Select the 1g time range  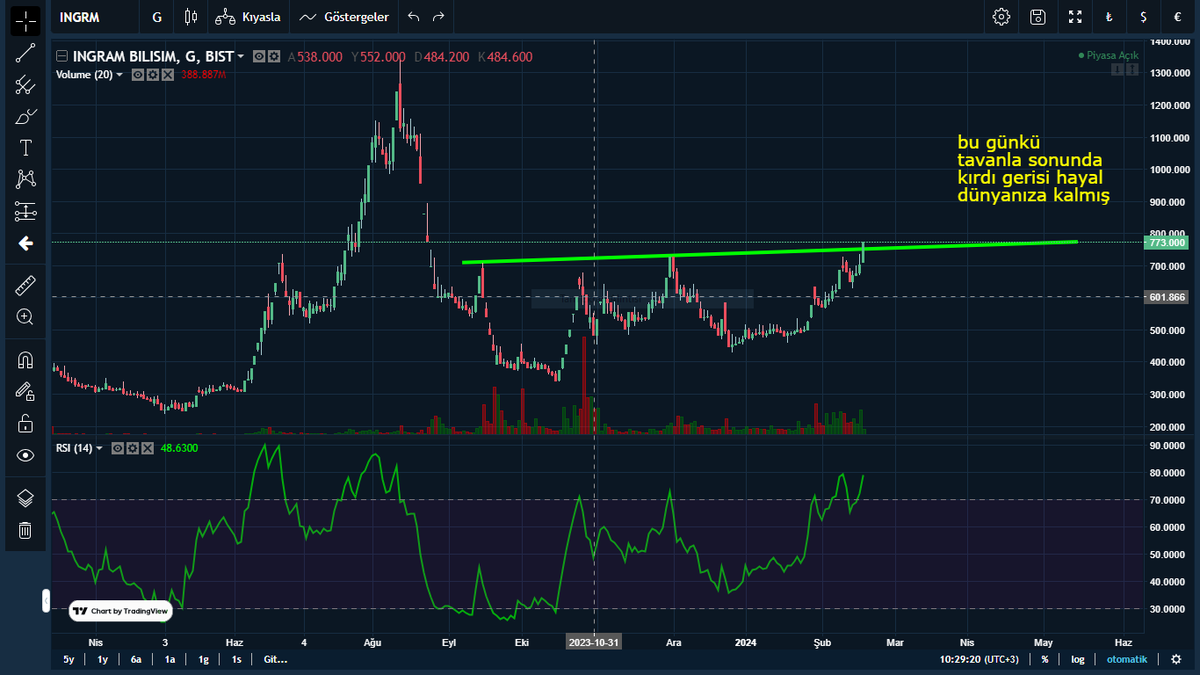point(203,660)
